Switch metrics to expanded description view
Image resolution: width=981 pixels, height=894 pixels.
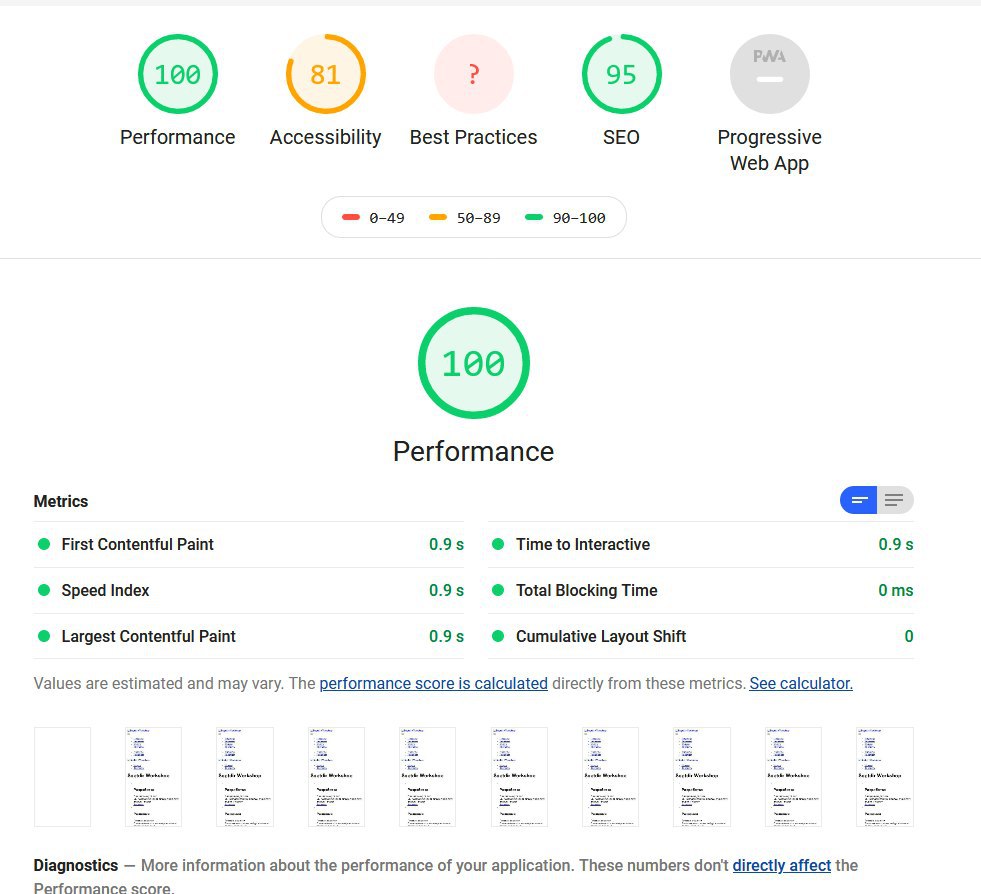click(x=895, y=500)
